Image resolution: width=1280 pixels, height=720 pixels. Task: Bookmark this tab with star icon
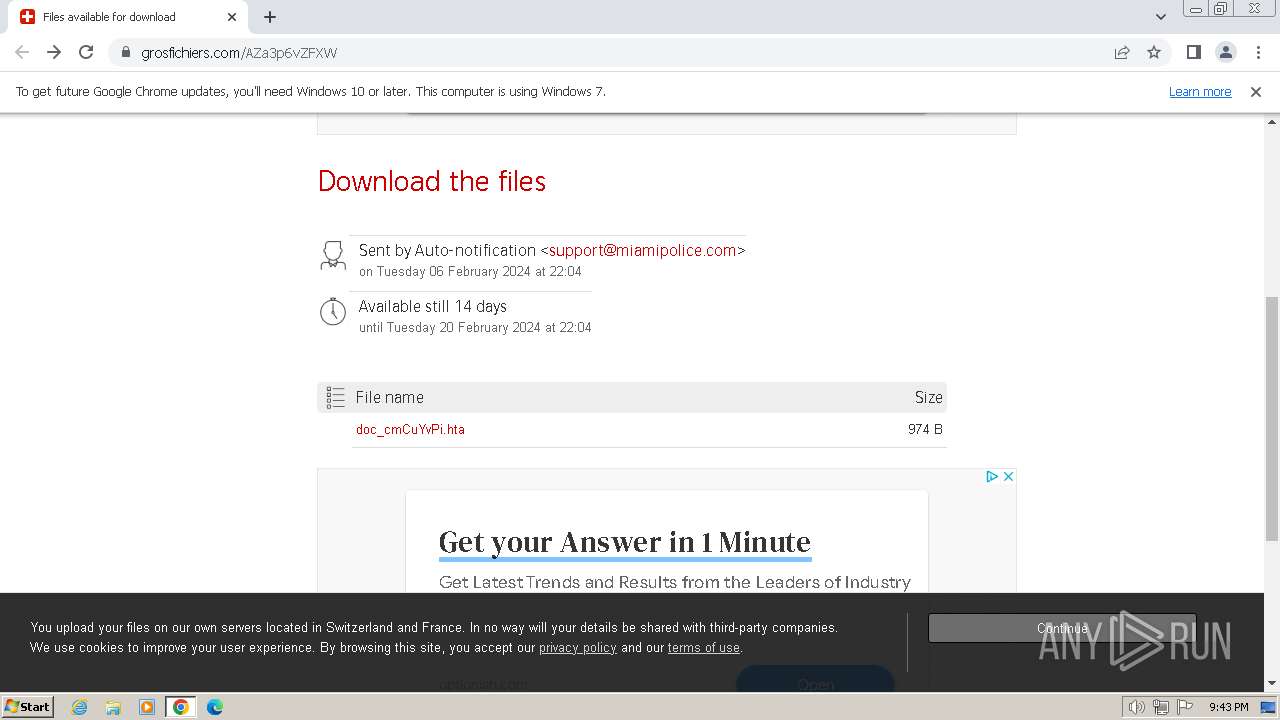pyautogui.click(x=1154, y=52)
